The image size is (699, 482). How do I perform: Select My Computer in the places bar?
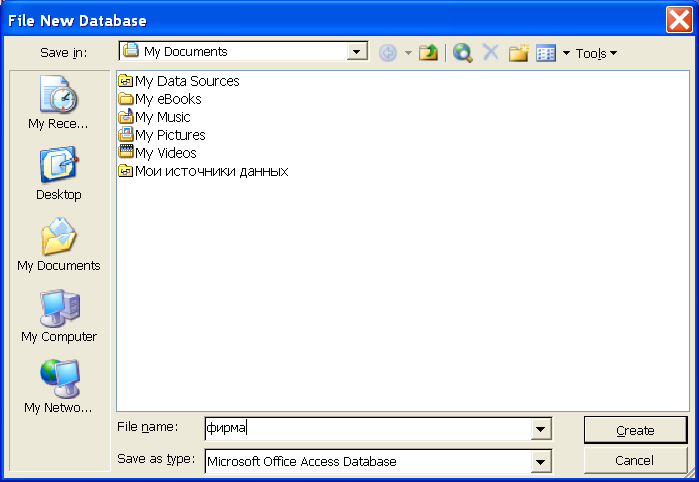point(58,316)
